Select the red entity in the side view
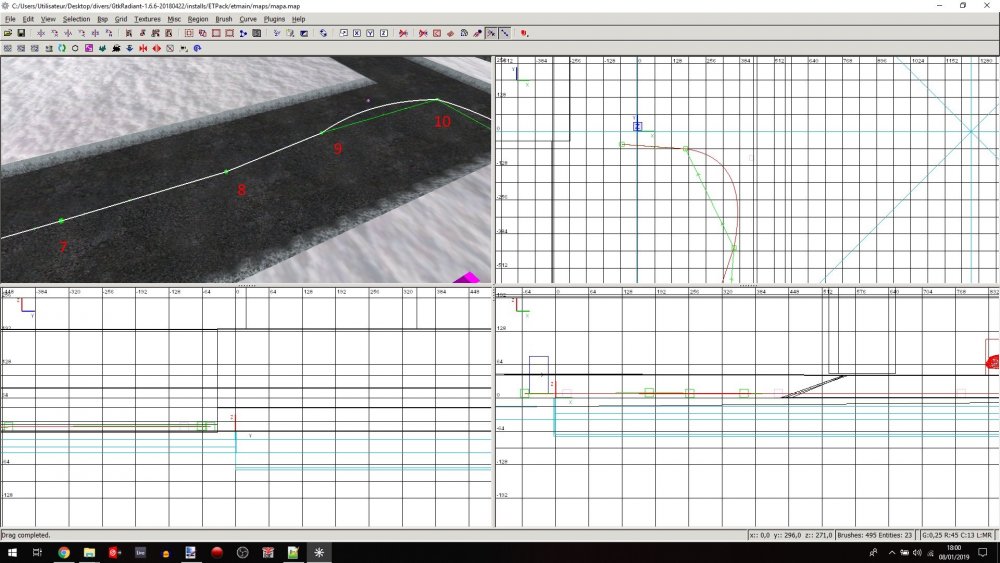 point(993,362)
